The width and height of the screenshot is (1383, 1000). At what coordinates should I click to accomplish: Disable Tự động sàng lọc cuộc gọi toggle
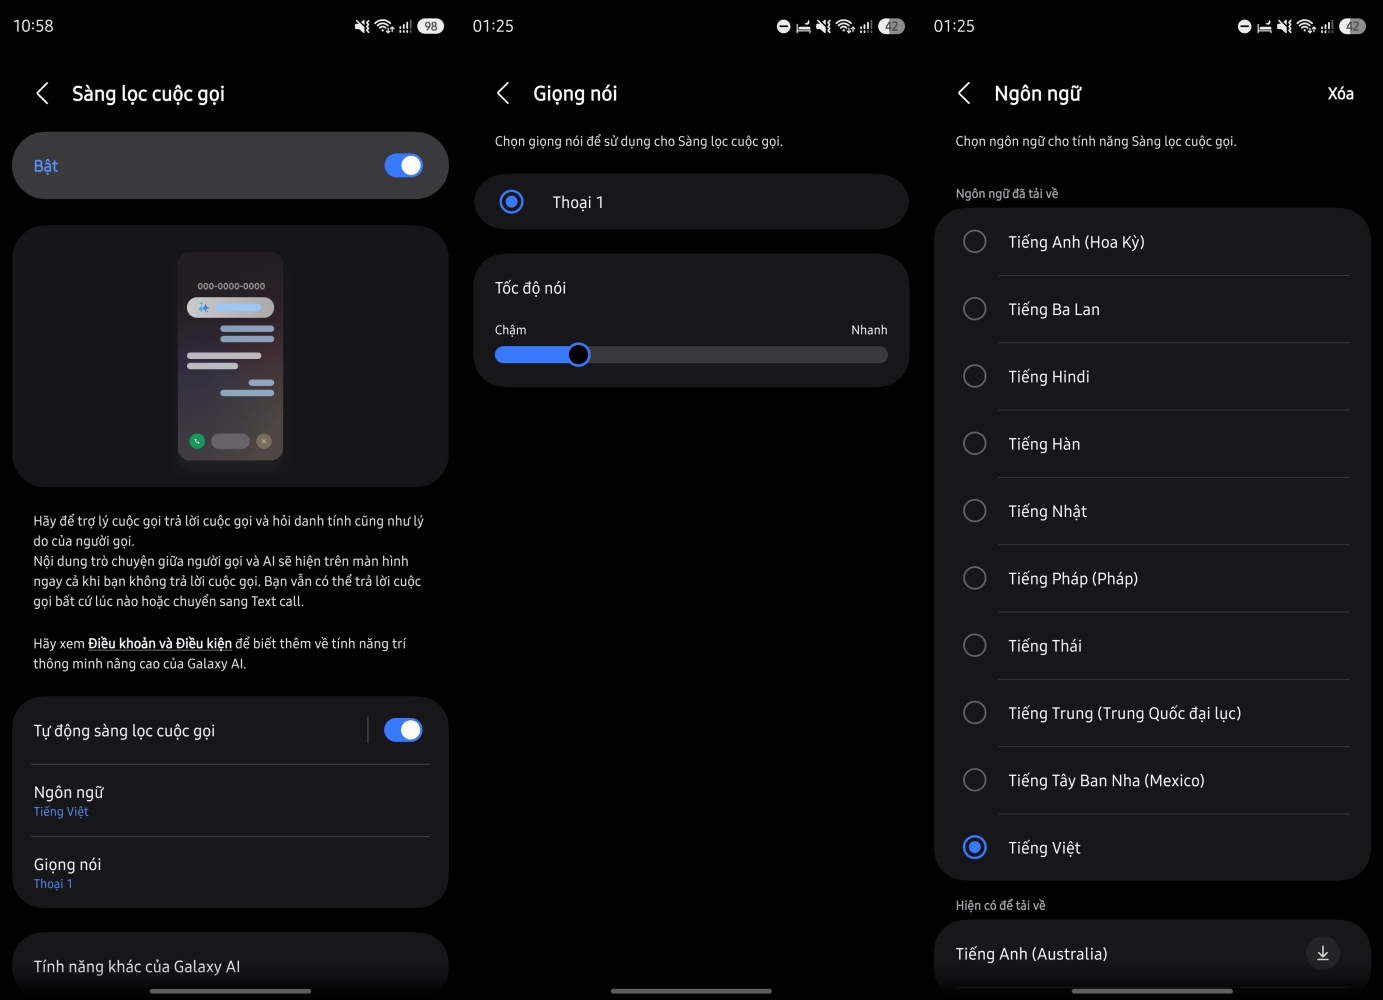404,731
